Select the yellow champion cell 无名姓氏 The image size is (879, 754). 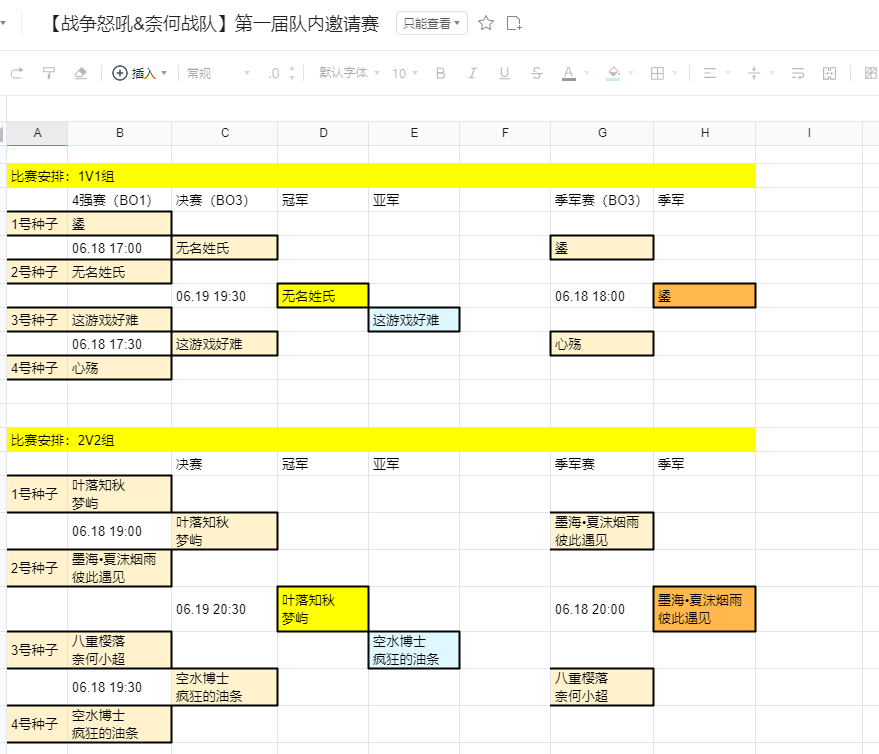point(323,296)
